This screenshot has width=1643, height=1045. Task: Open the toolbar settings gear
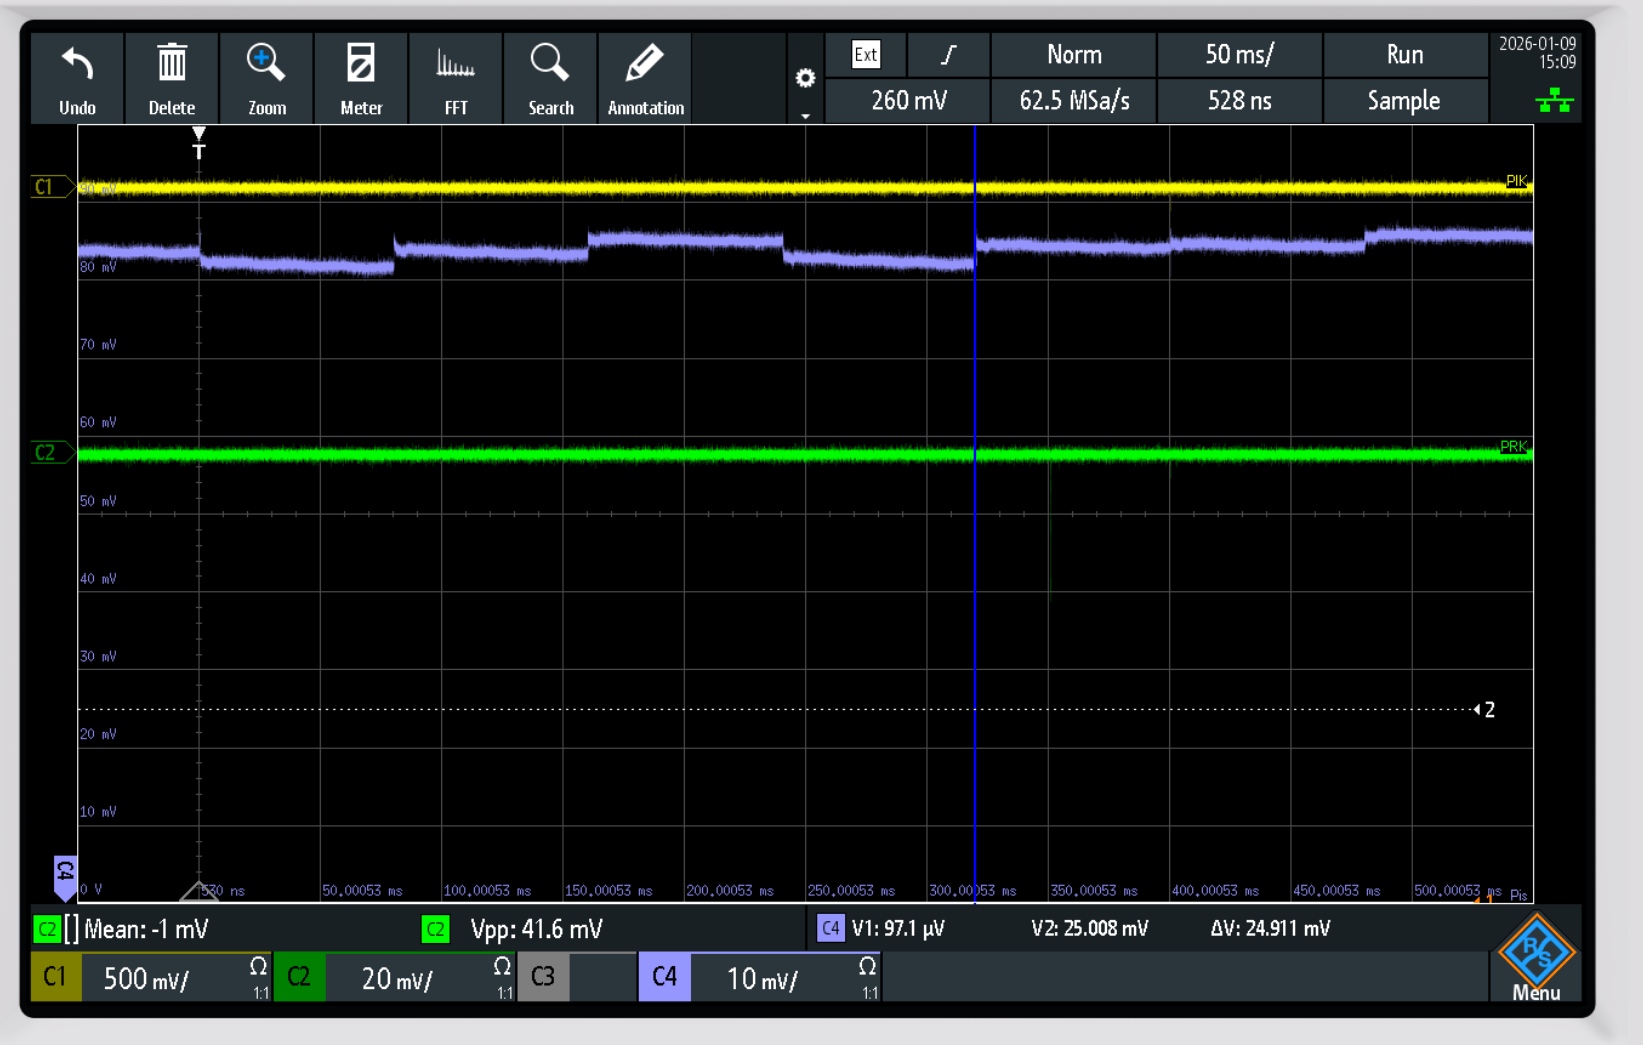point(805,78)
